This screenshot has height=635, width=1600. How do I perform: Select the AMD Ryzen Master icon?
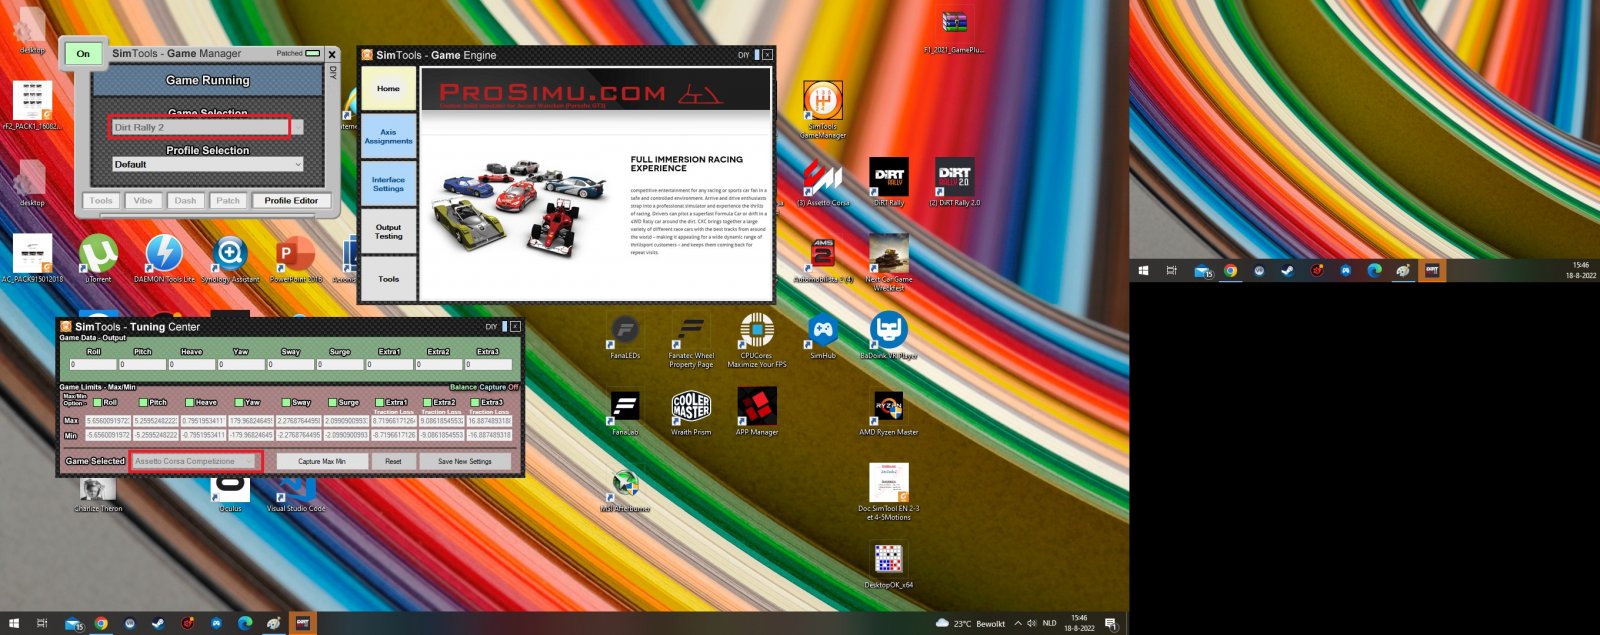point(888,408)
